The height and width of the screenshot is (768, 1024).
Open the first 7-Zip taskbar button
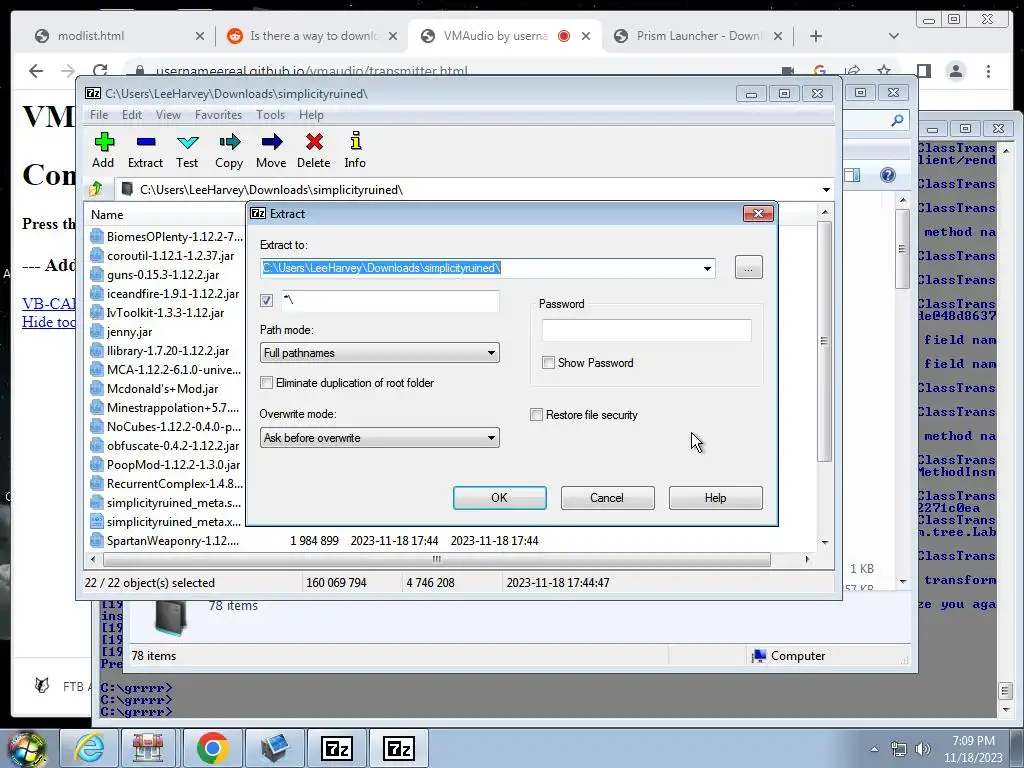337,748
